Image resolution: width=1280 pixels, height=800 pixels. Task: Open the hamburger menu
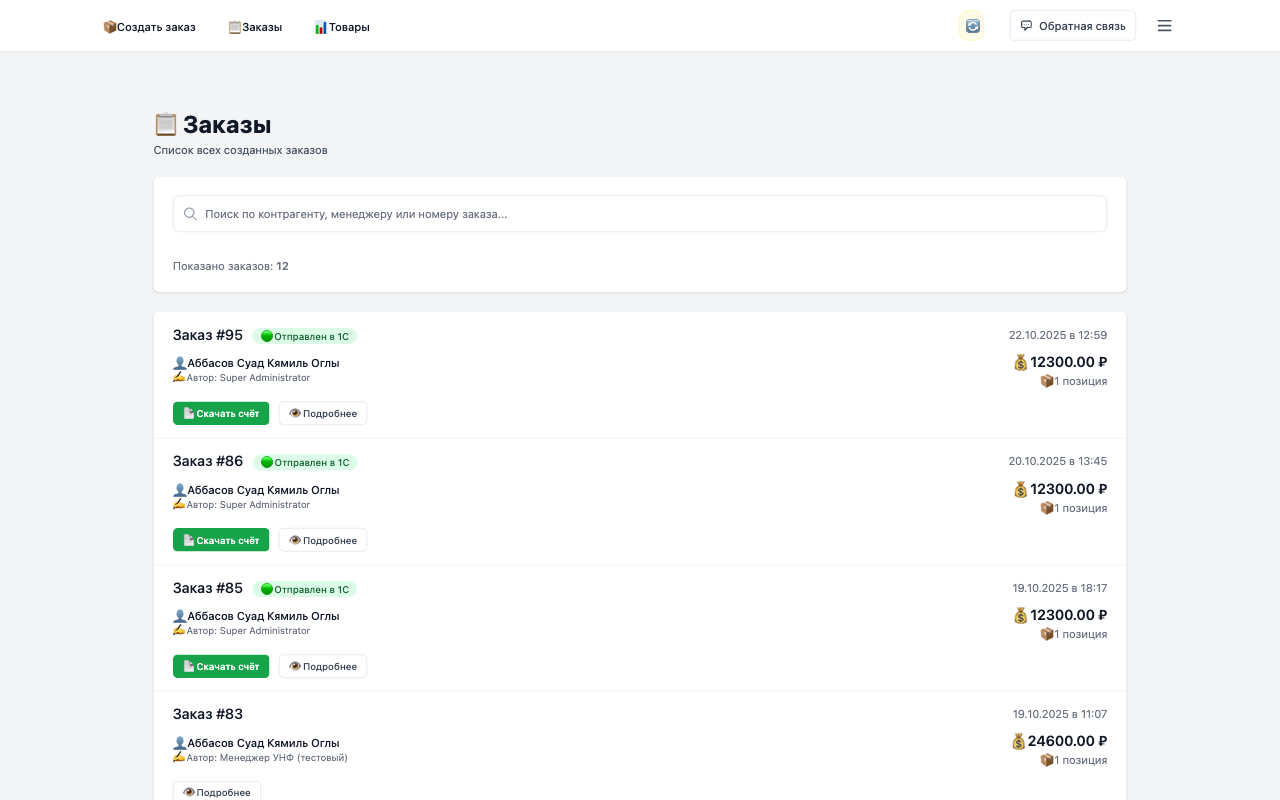1164,26
